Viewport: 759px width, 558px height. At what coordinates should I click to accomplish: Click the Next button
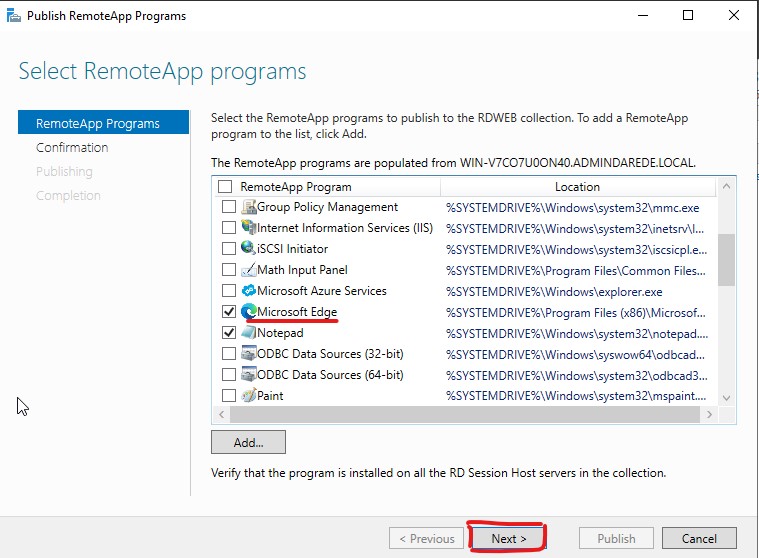coord(509,538)
